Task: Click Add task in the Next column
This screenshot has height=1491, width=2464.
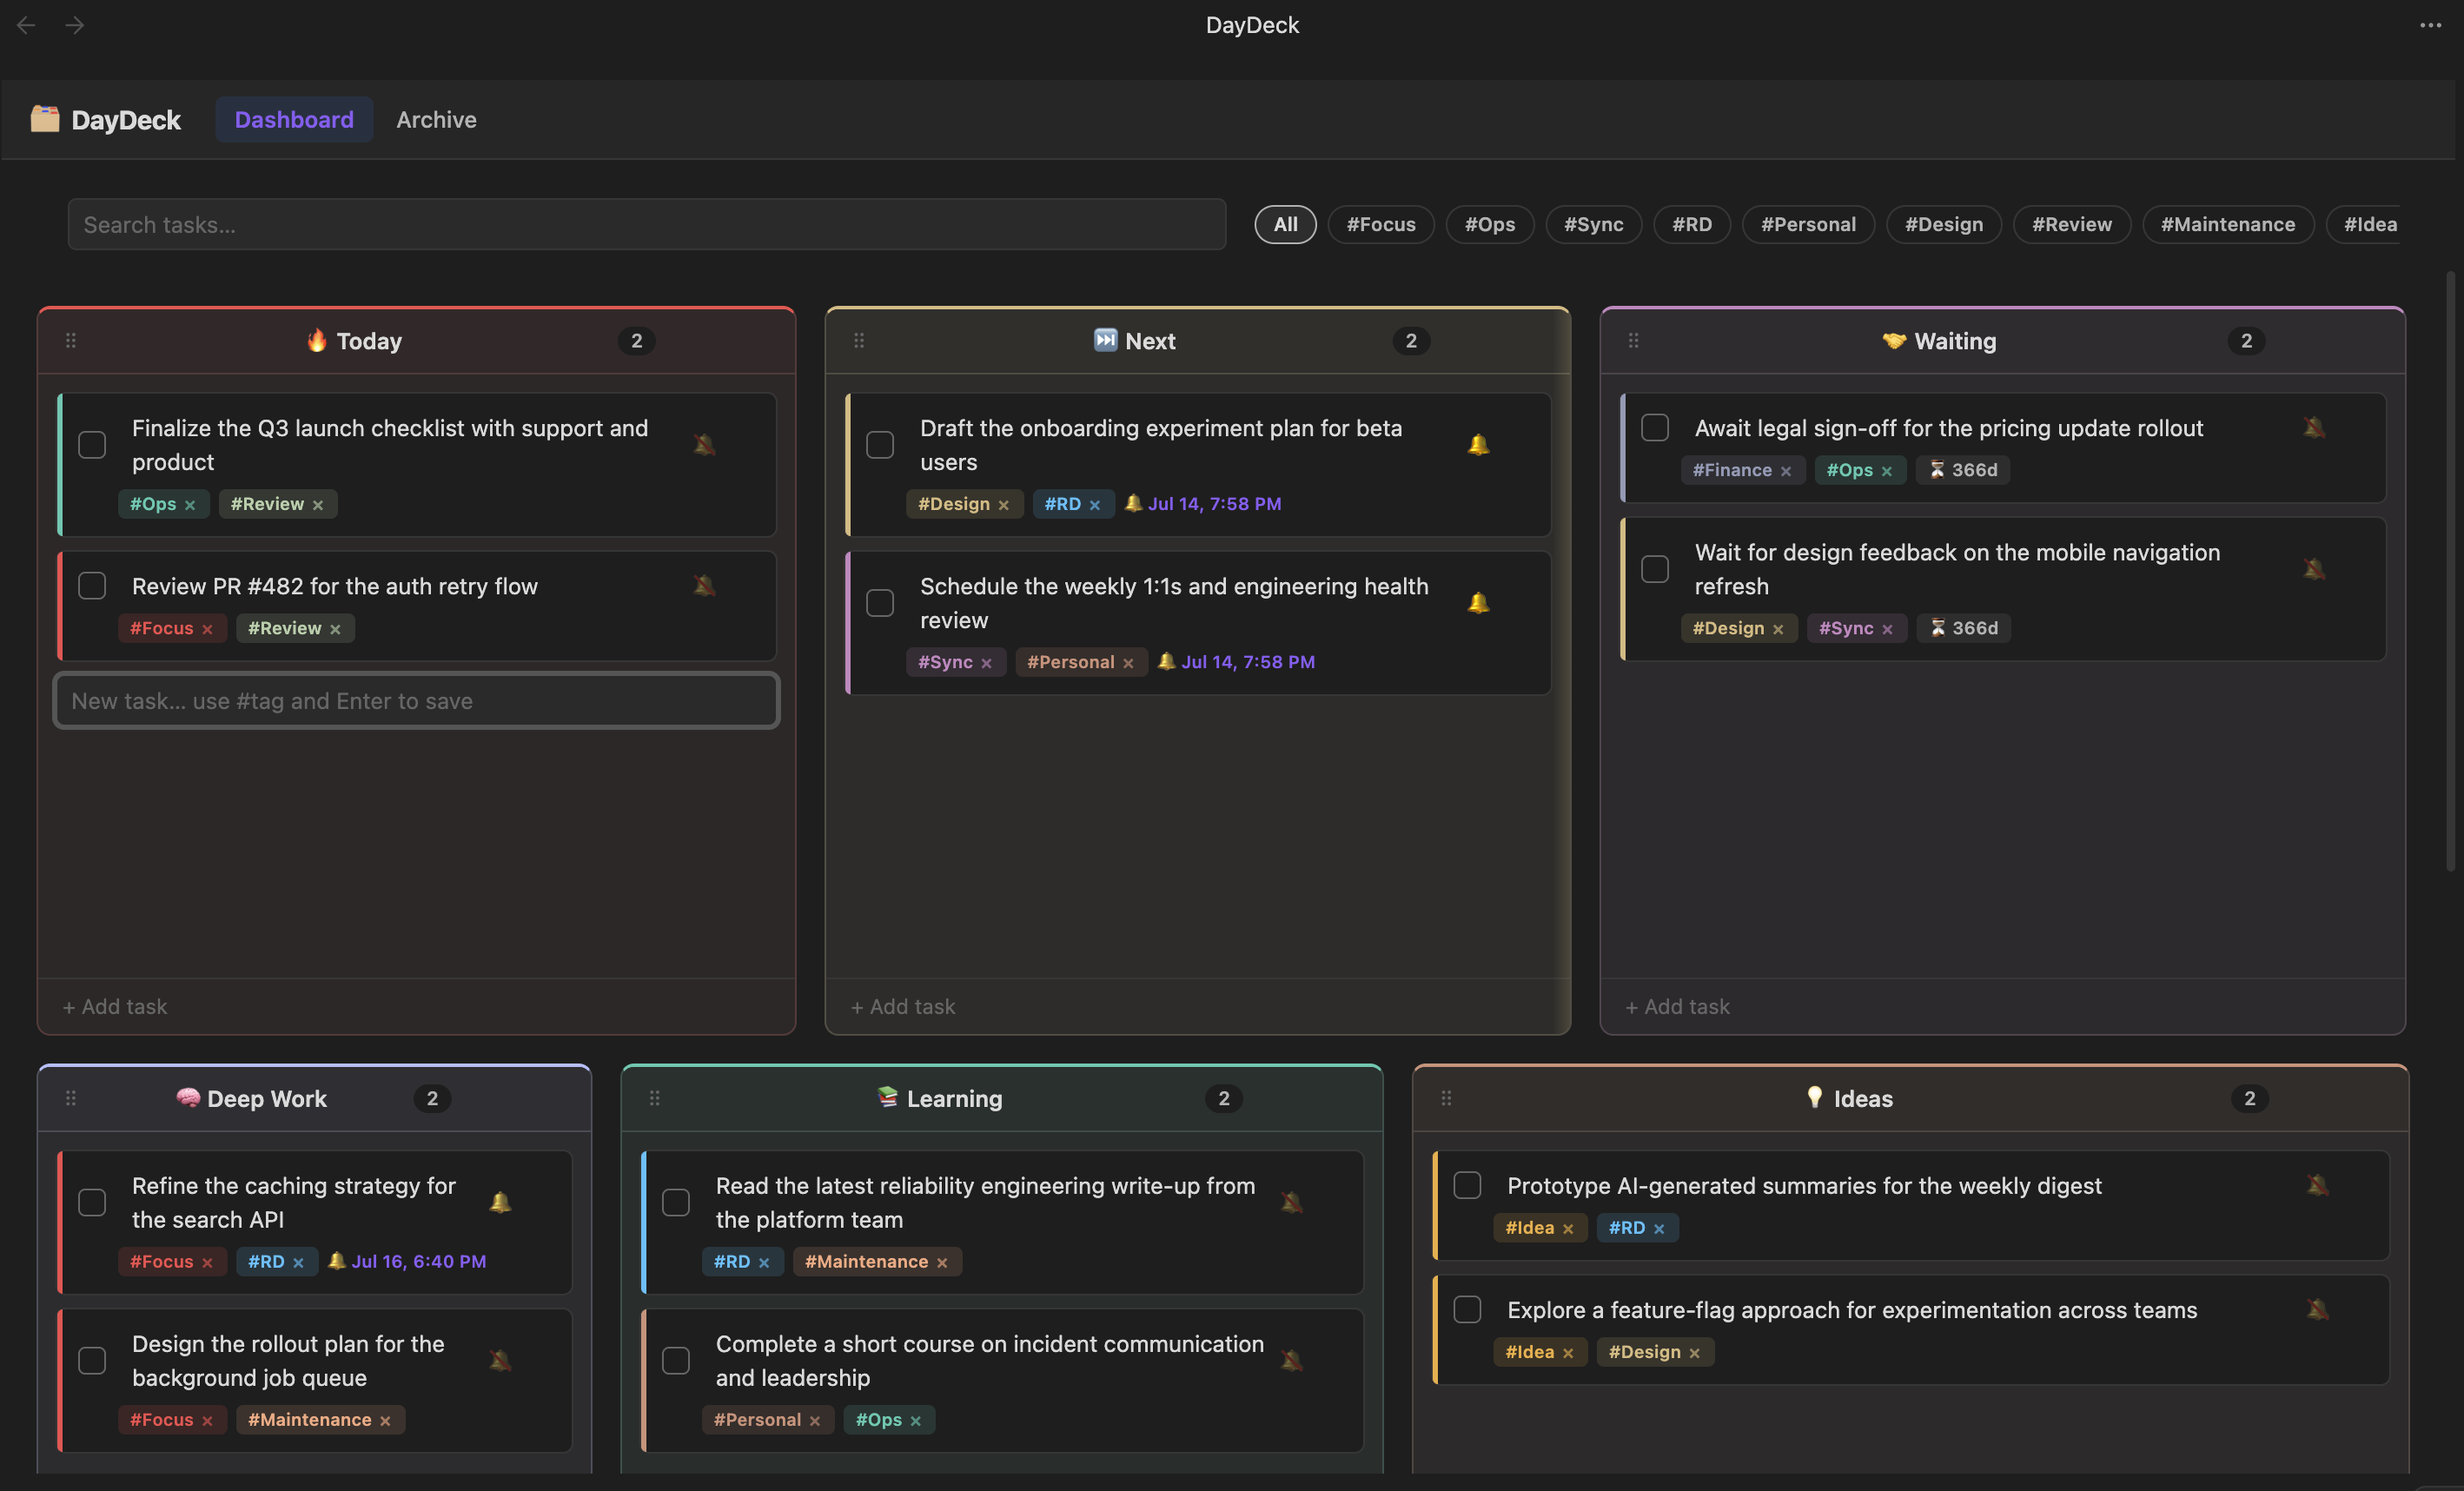Action: (x=903, y=1007)
